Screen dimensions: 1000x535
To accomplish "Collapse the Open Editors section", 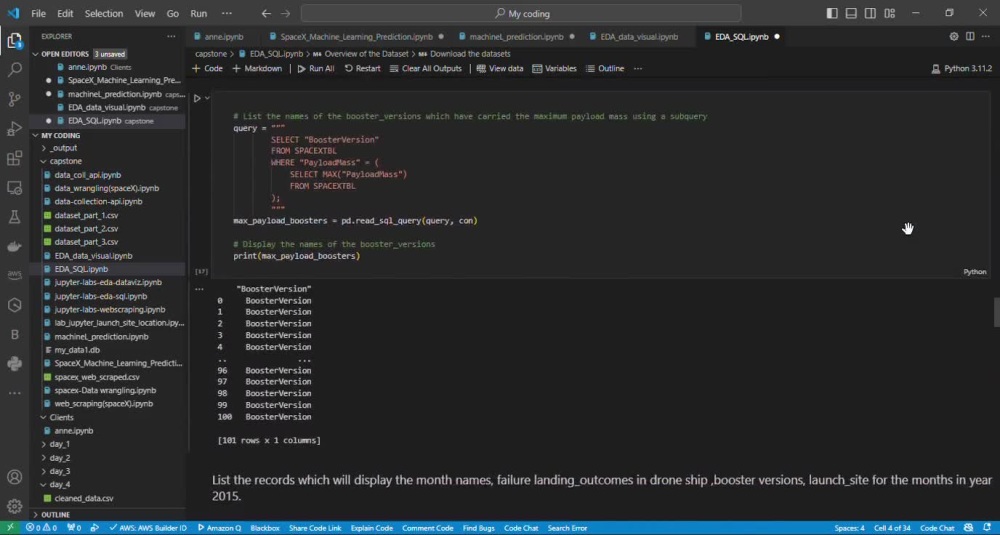I will pos(36,54).
